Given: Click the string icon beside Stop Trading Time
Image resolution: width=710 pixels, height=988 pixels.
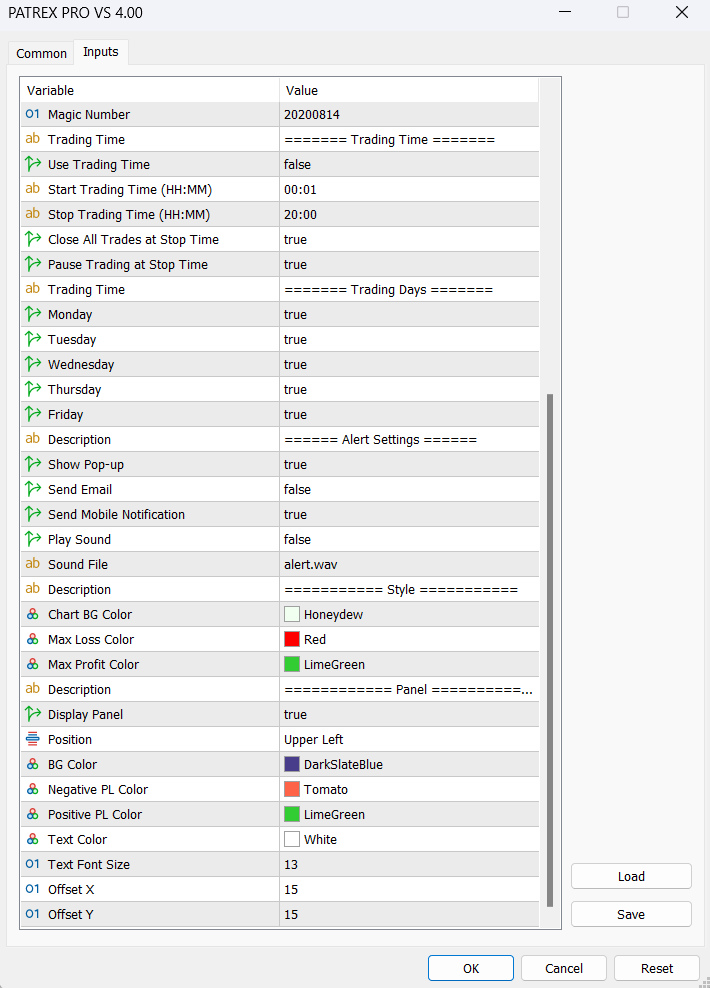Looking at the screenshot, I should pyautogui.click(x=33, y=214).
